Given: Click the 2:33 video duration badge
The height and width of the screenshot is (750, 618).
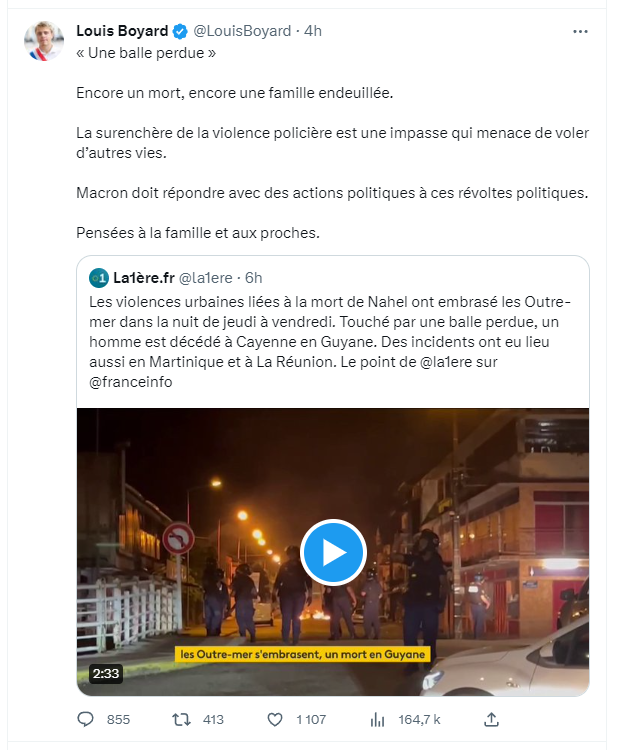Looking at the screenshot, I should (106, 673).
